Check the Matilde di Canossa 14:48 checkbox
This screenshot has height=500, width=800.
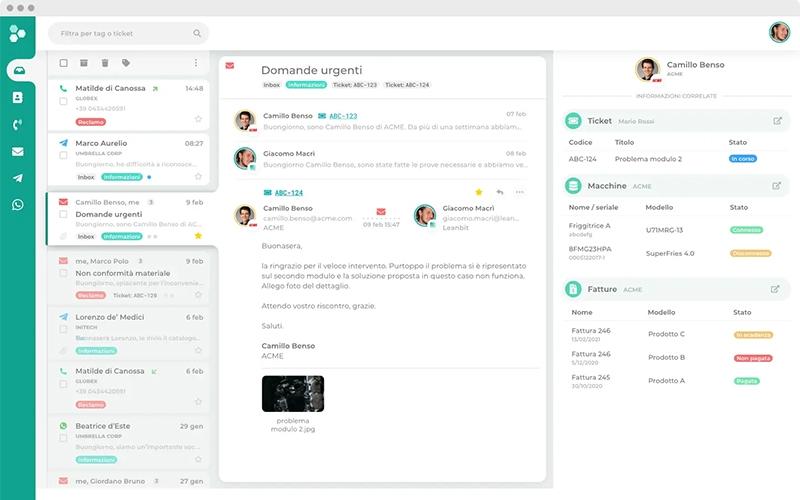tap(63, 101)
